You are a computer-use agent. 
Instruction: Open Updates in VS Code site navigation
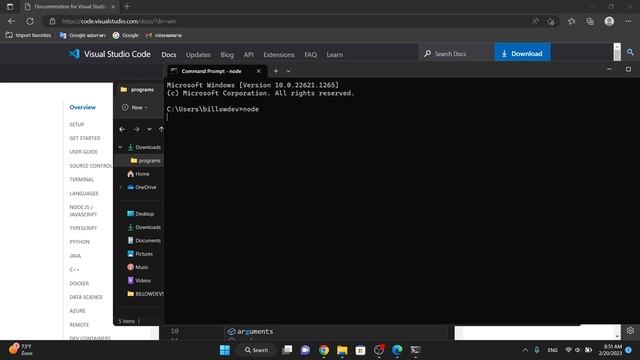[x=198, y=54]
